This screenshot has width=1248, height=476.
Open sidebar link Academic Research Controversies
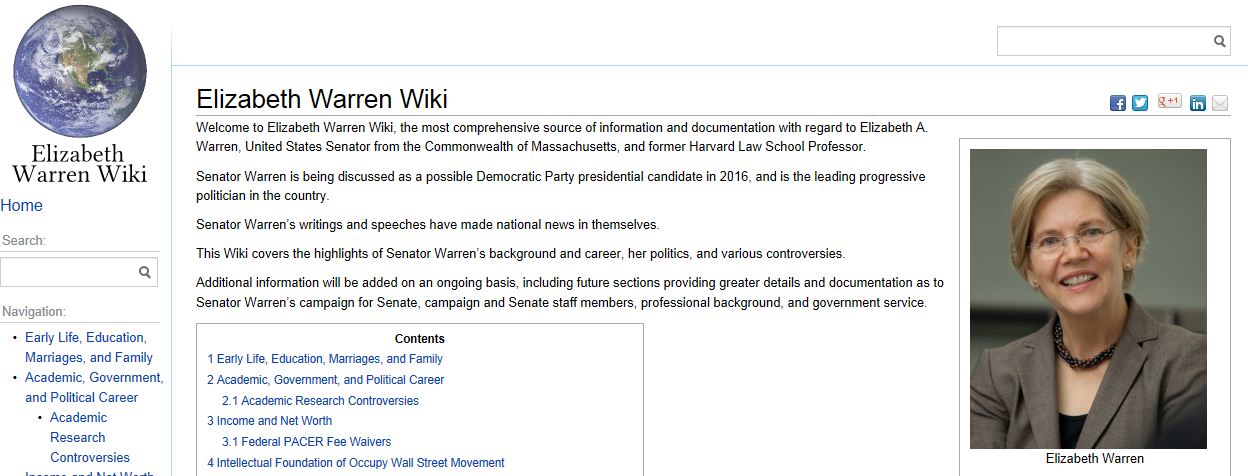[x=90, y=437]
